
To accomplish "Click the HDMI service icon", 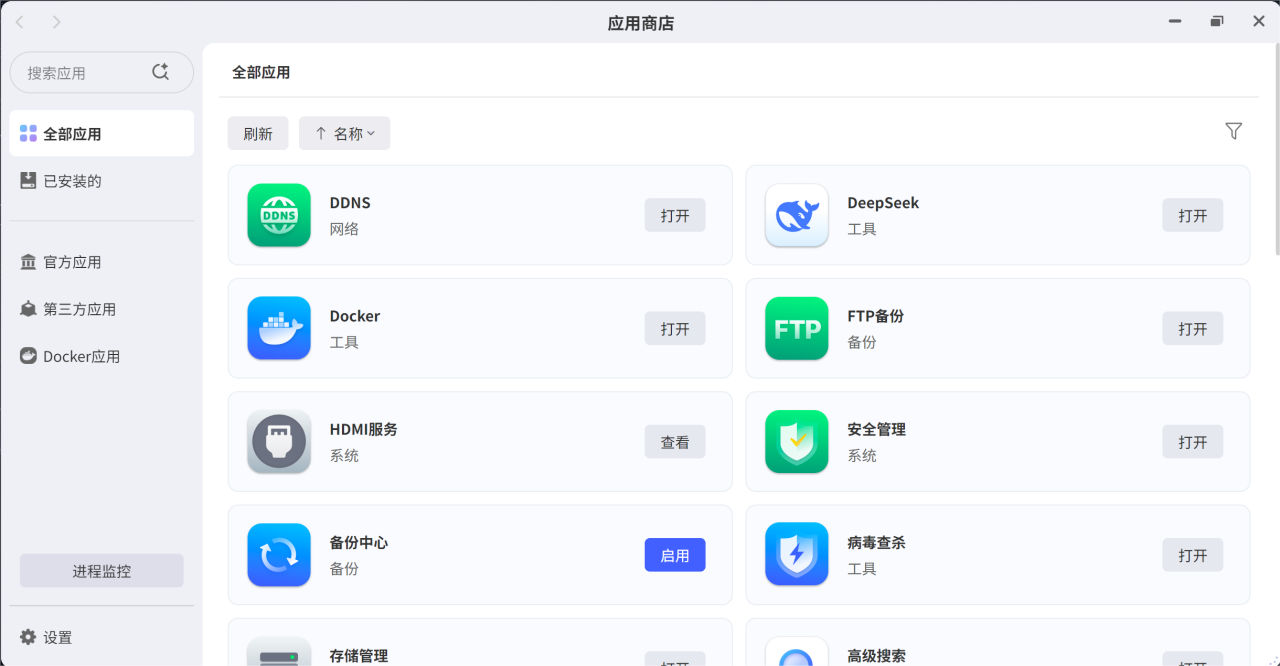I will [279, 441].
